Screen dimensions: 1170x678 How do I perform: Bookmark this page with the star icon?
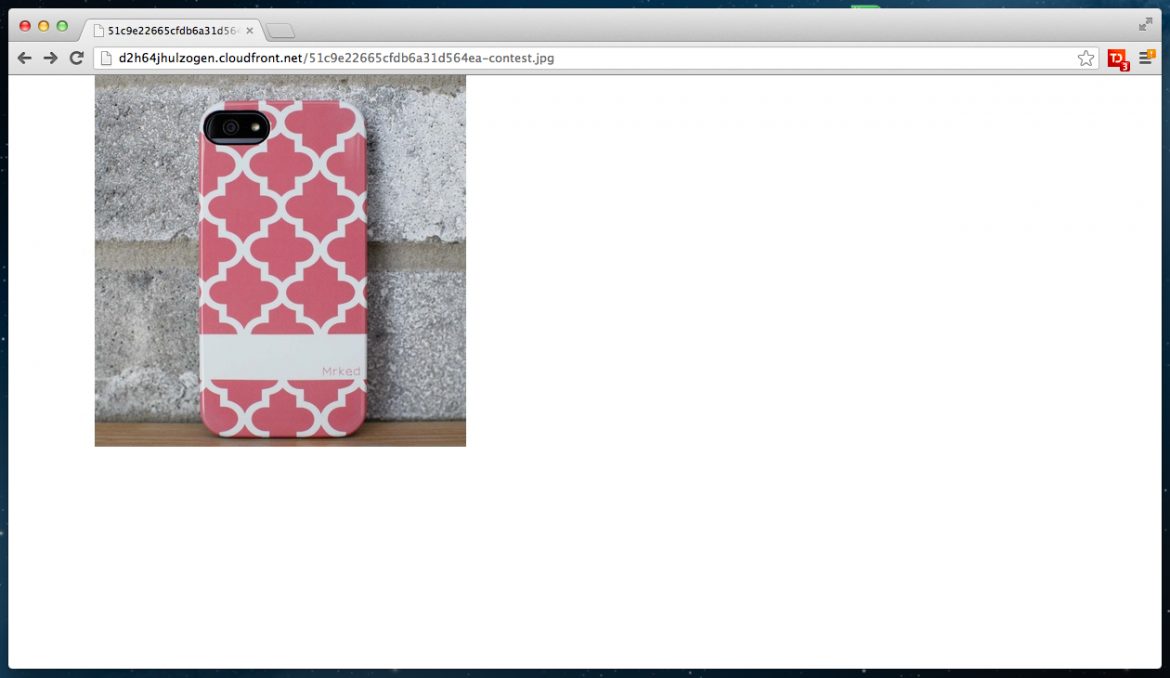point(1085,58)
